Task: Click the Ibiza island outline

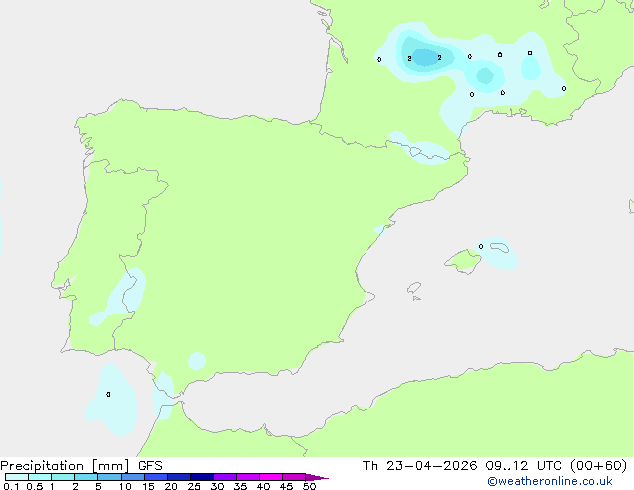Action: (414, 288)
